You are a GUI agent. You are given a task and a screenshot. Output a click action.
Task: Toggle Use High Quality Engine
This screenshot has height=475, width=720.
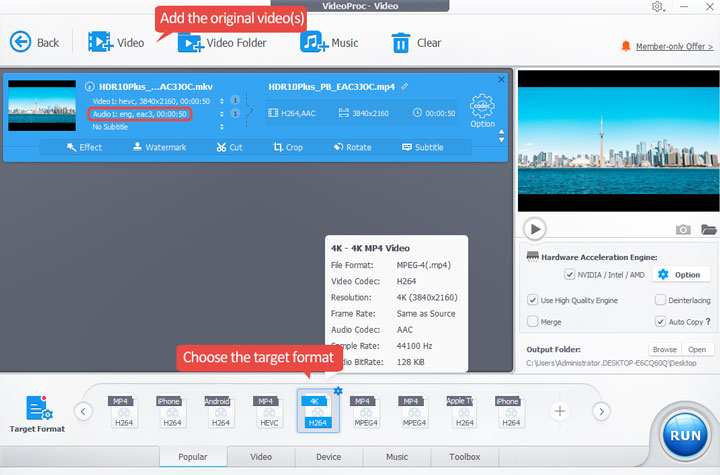pyautogui.click(x=533, y=300)
